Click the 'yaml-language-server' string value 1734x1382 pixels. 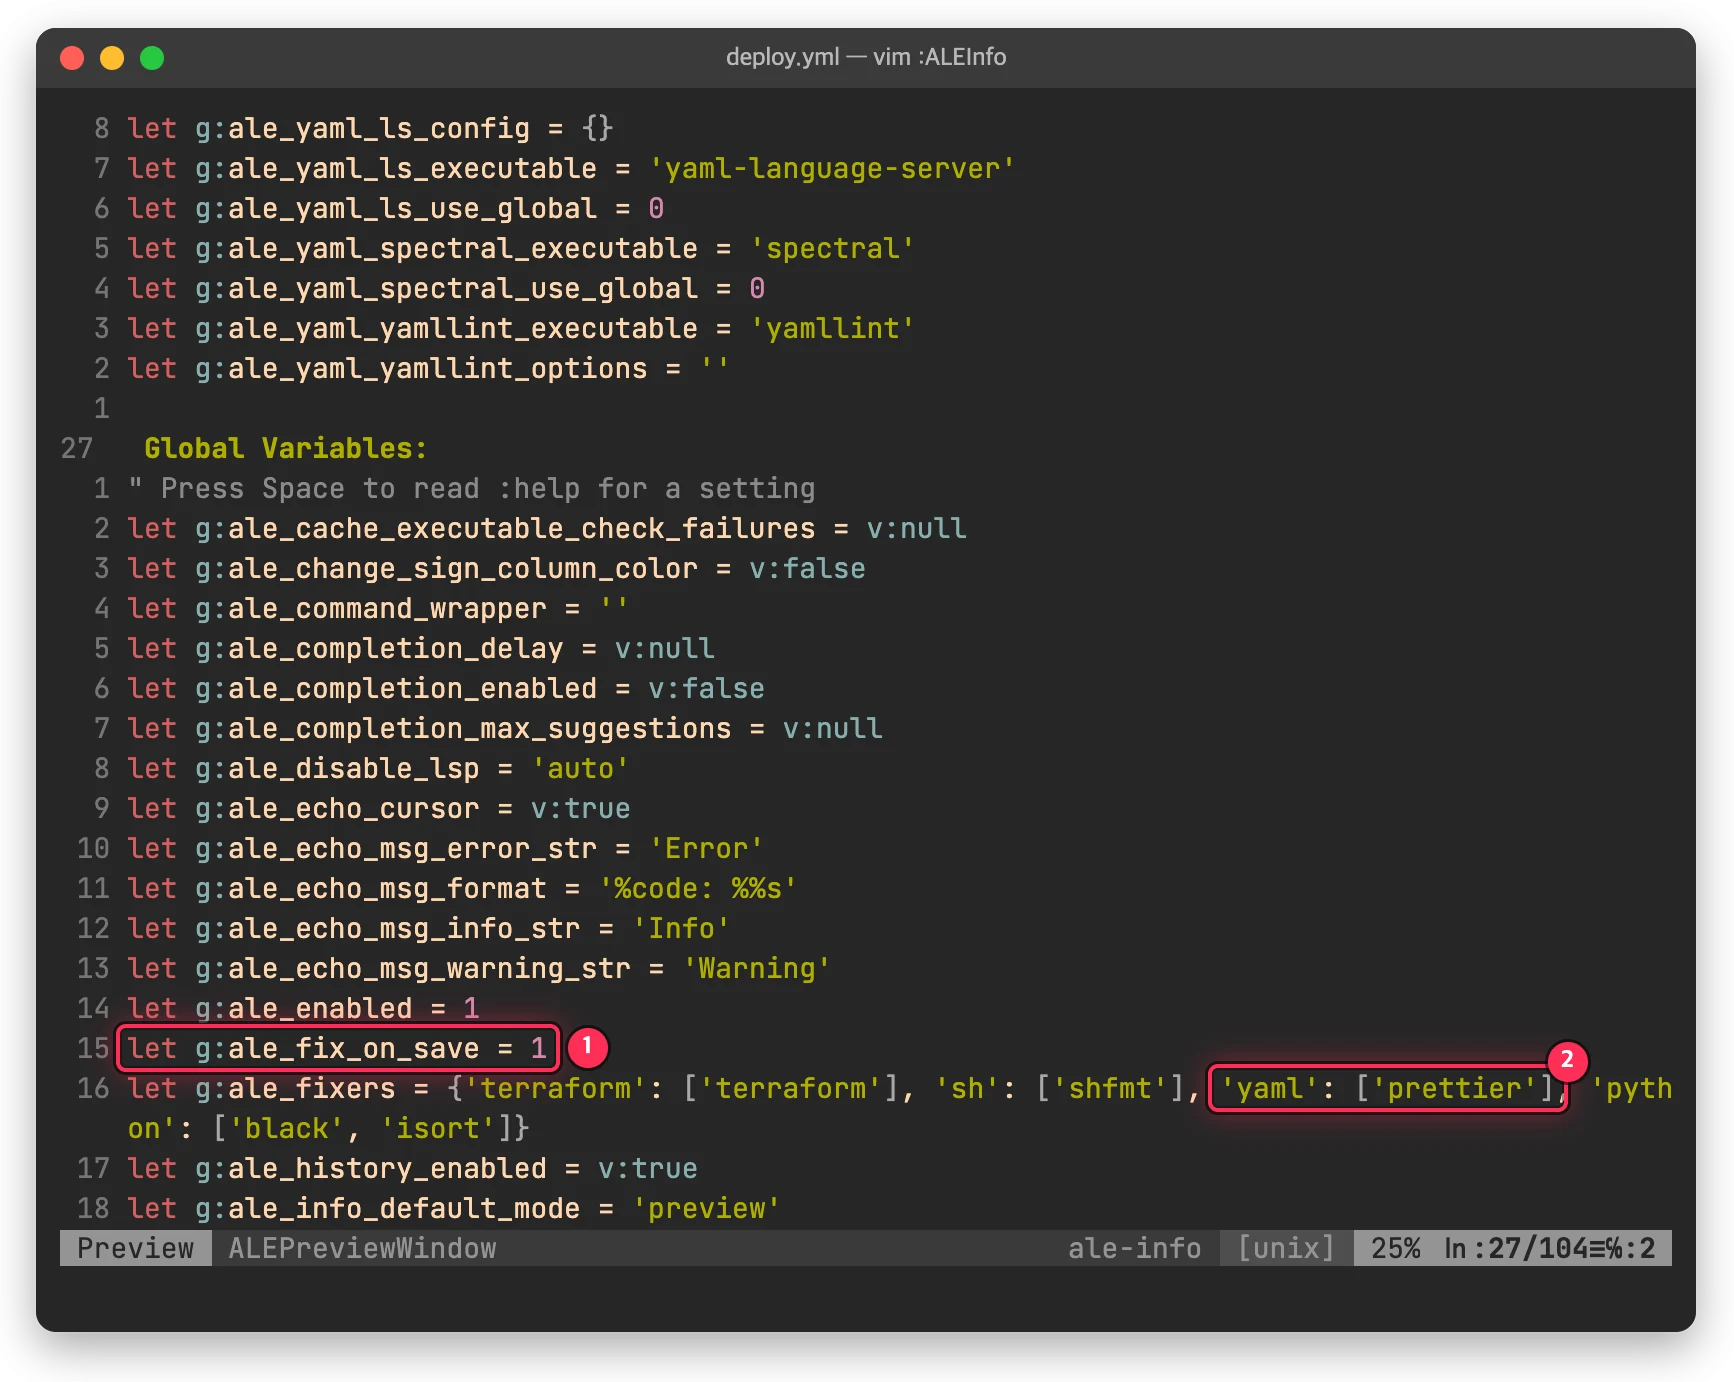(x=832, y=168)
